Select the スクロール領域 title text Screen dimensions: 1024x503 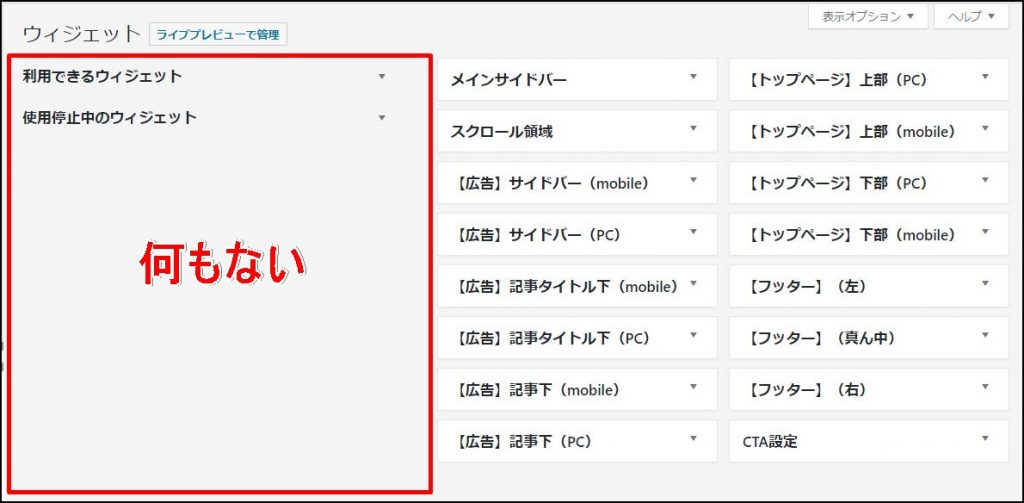(x=502, y=132)
